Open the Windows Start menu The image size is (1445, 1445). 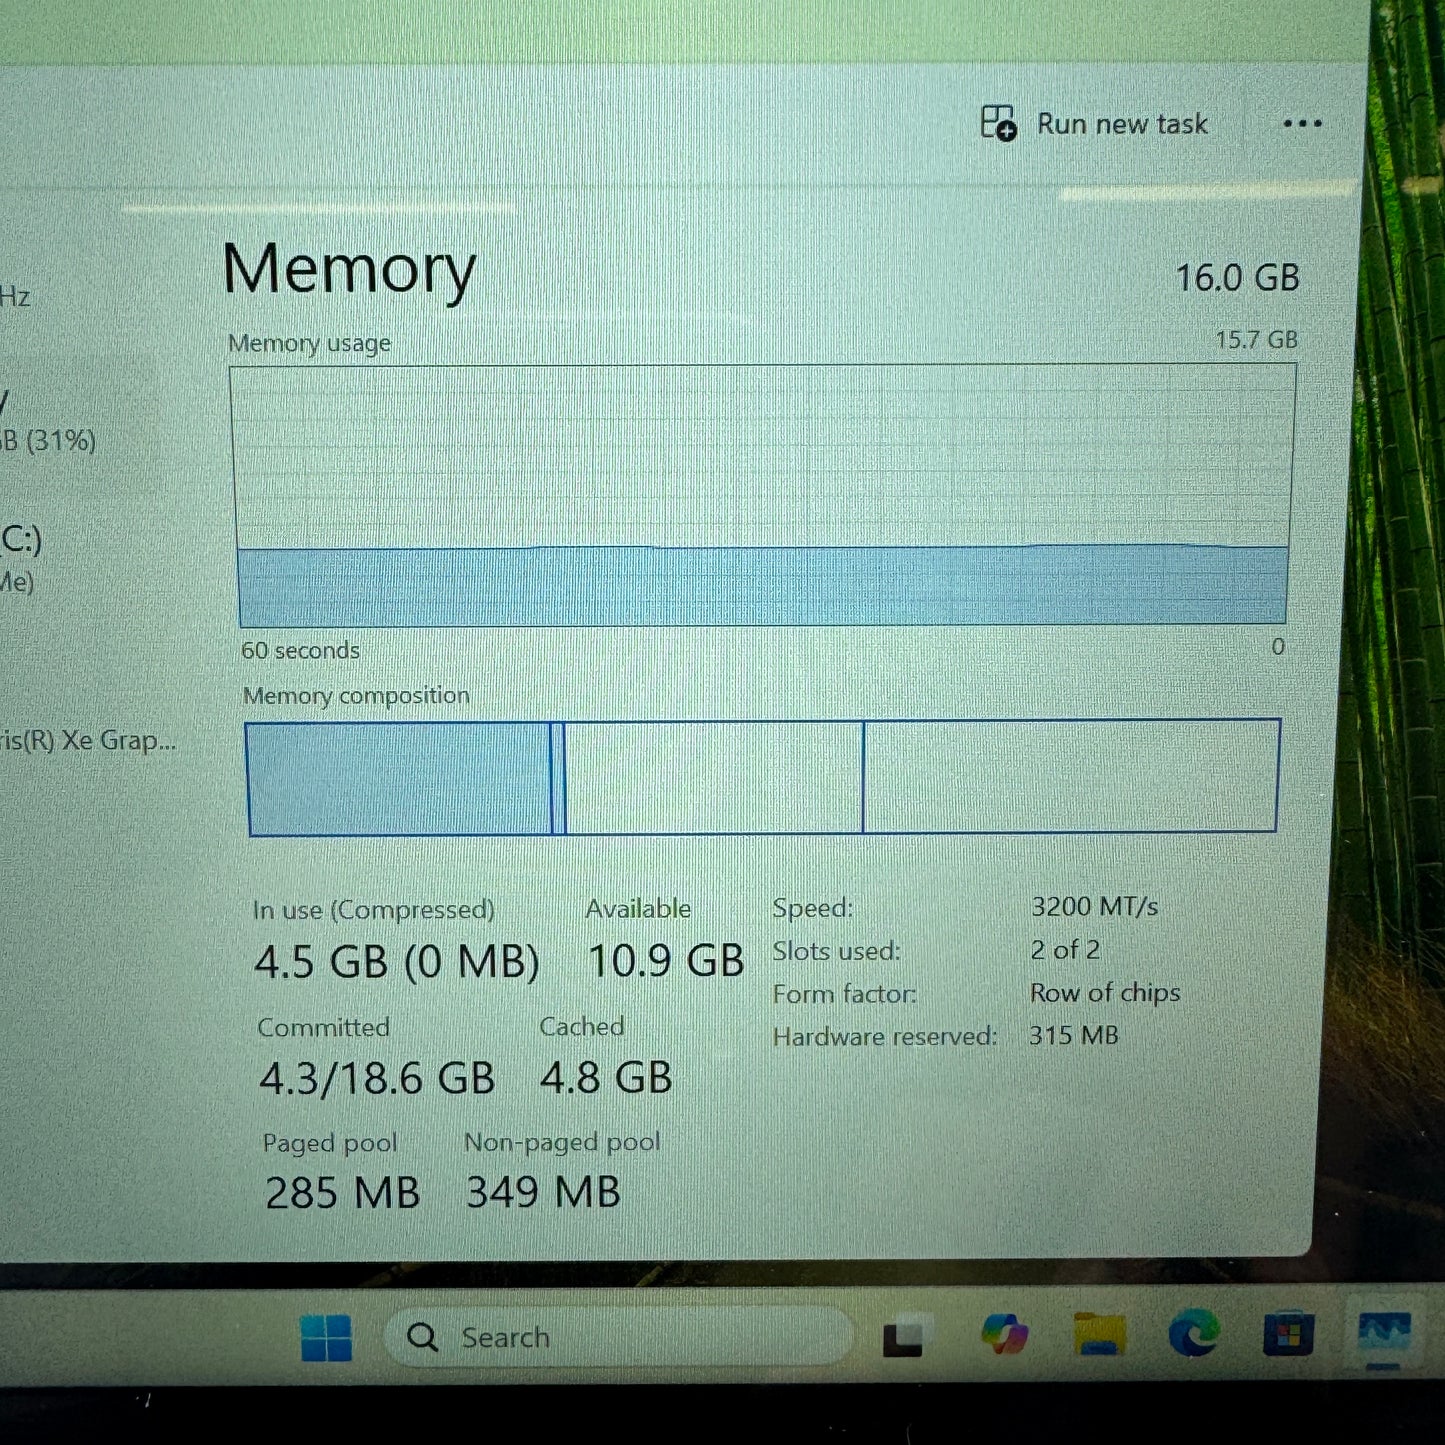[326, 1337]
